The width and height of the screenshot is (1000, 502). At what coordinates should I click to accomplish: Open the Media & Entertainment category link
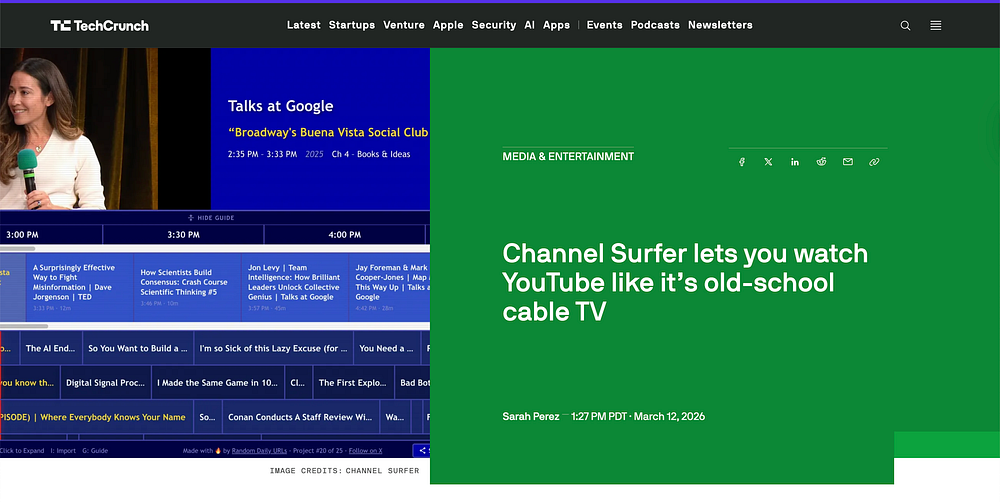click(568, 156)
